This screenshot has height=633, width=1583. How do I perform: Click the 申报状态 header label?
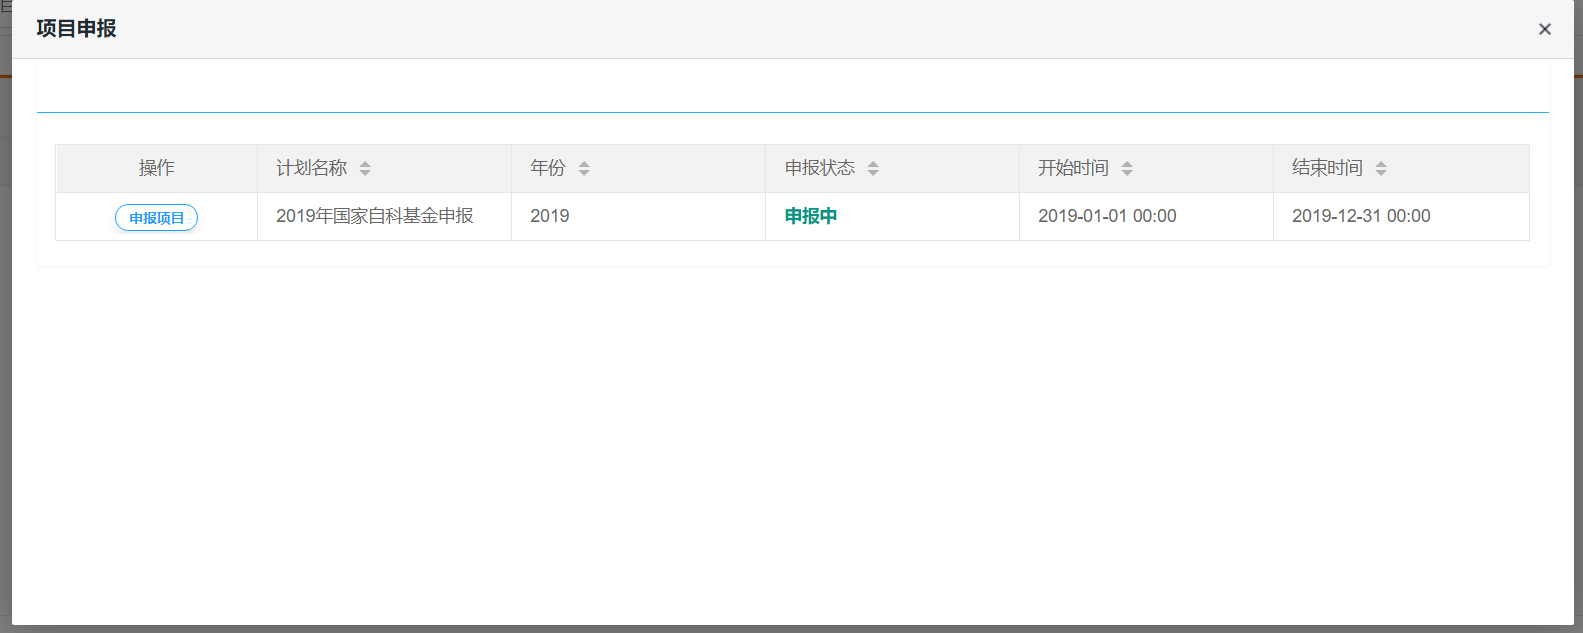point(820,168)
